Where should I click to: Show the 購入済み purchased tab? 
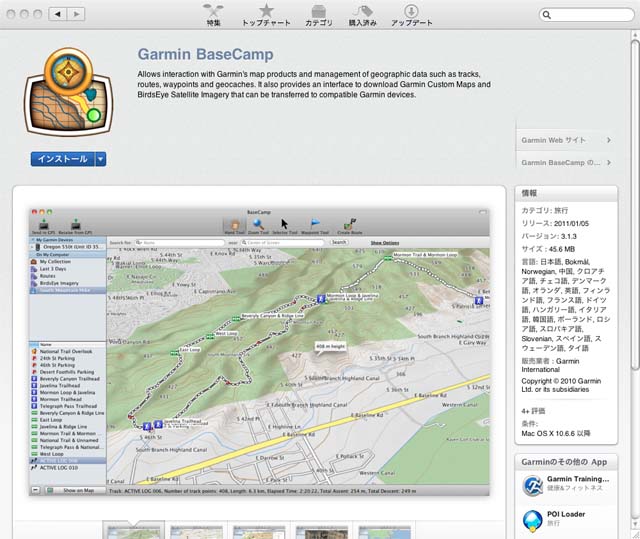[x=362, y=15]
